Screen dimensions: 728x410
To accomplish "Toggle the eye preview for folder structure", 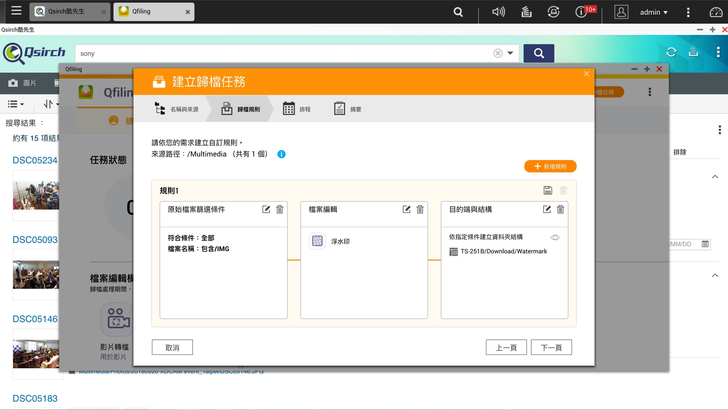I will pos(555,237).
